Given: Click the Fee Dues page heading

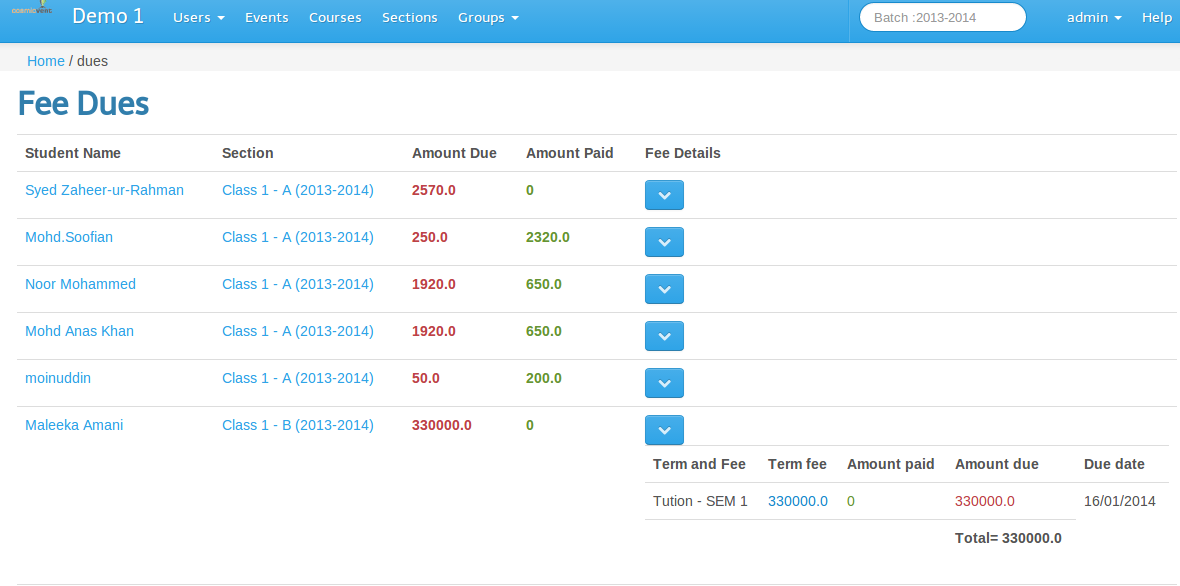Looking at the screenshot, I should click(x=84, y=104).
